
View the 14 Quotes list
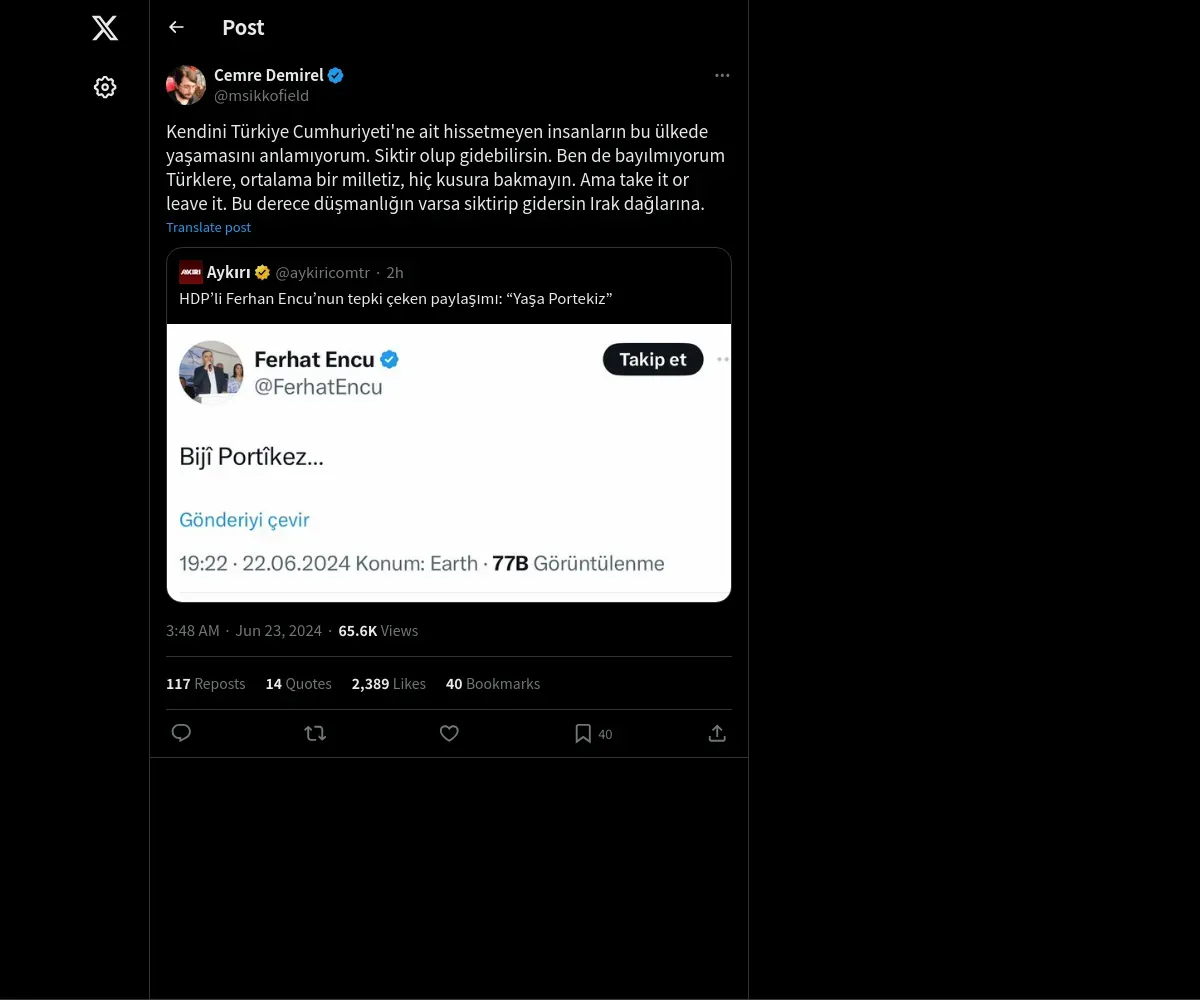pyautogui.click(x=298, y=684)
